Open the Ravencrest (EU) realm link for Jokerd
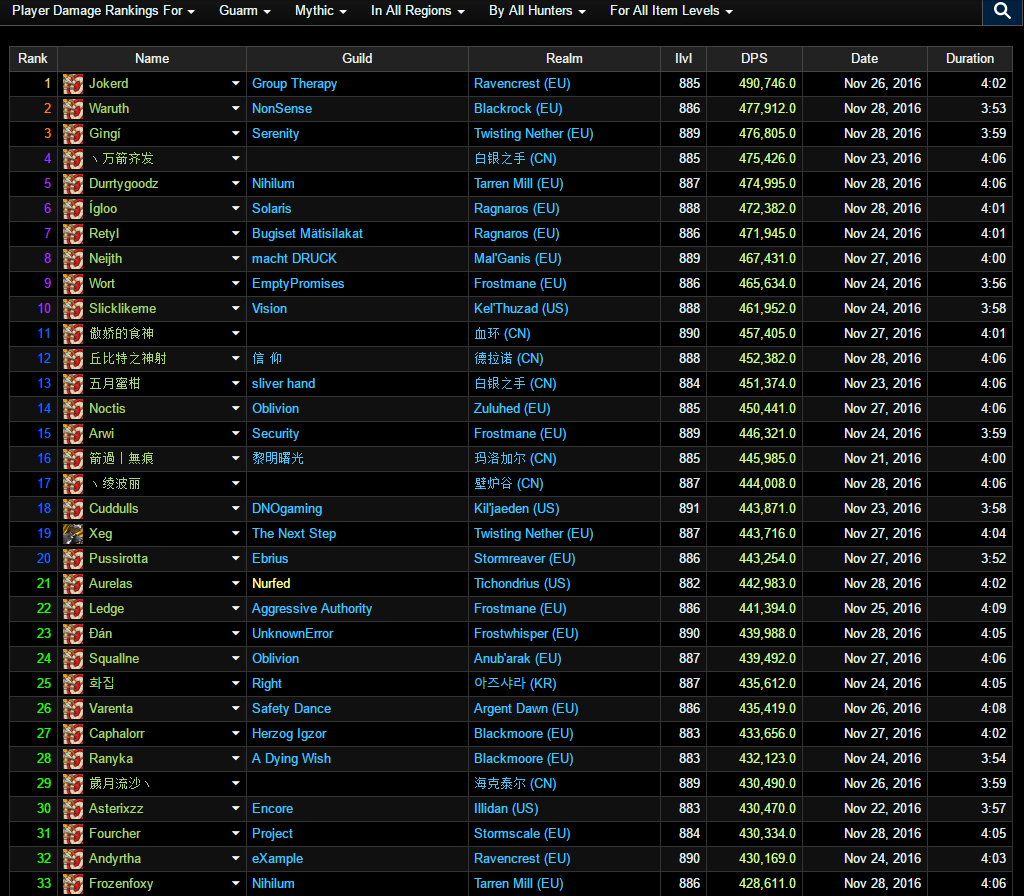1024x896 pixels. coord(522,84)
